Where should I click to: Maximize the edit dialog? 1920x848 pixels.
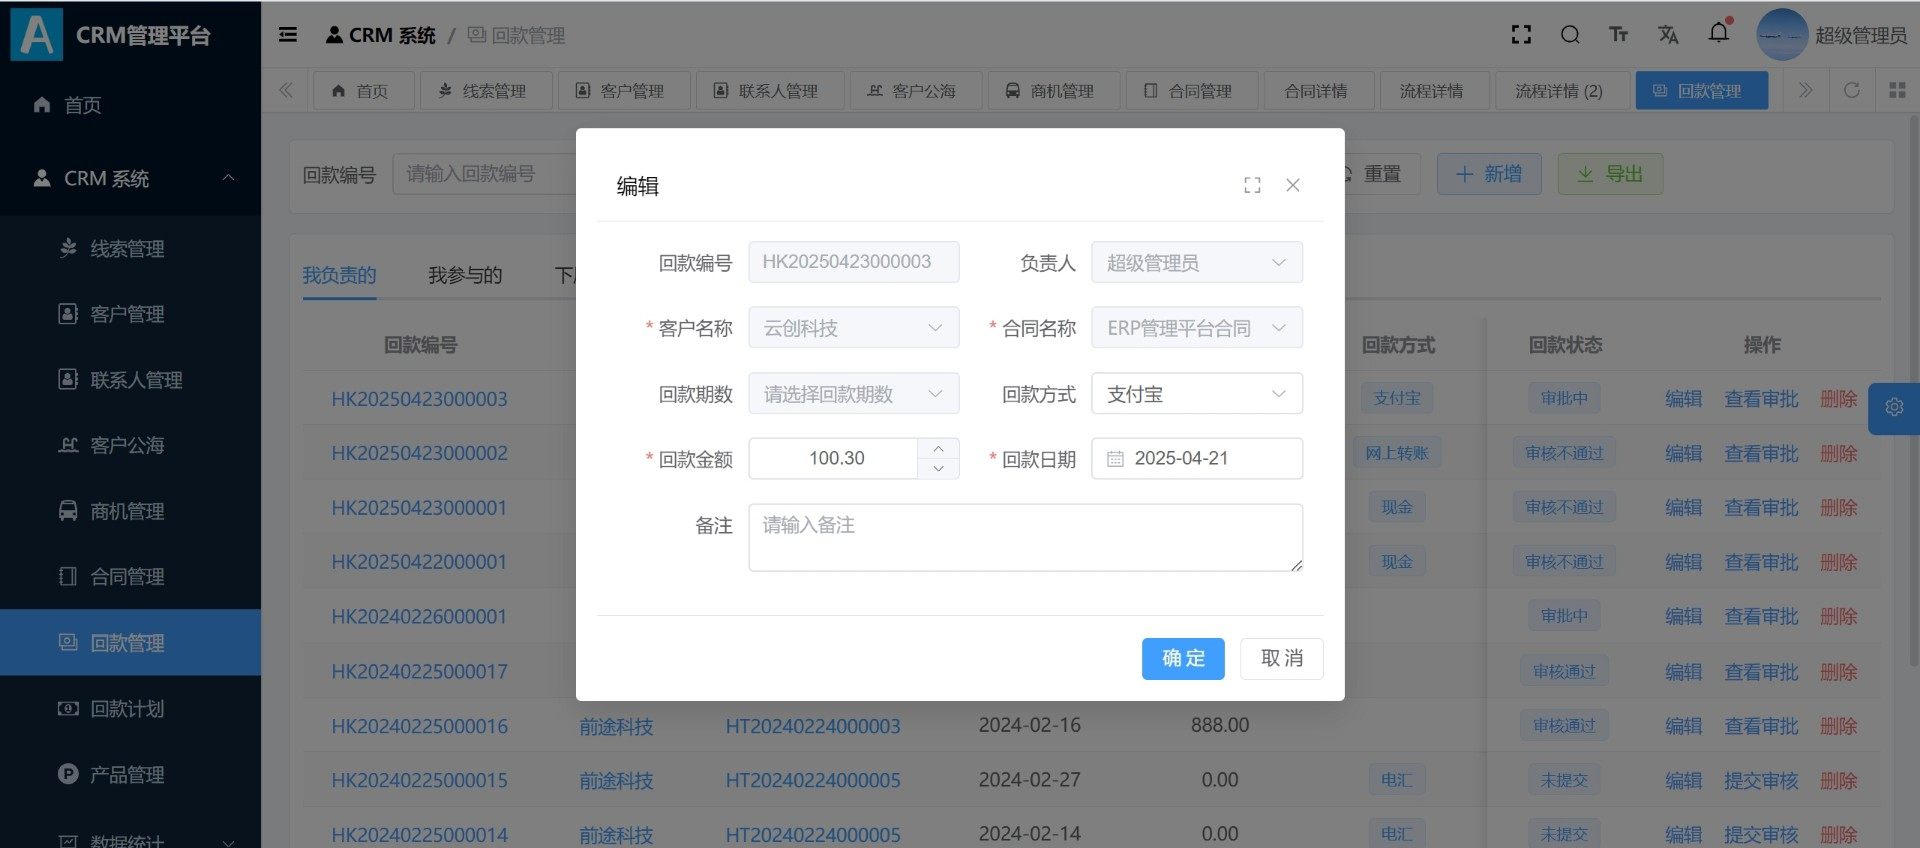coord(1252,185)
